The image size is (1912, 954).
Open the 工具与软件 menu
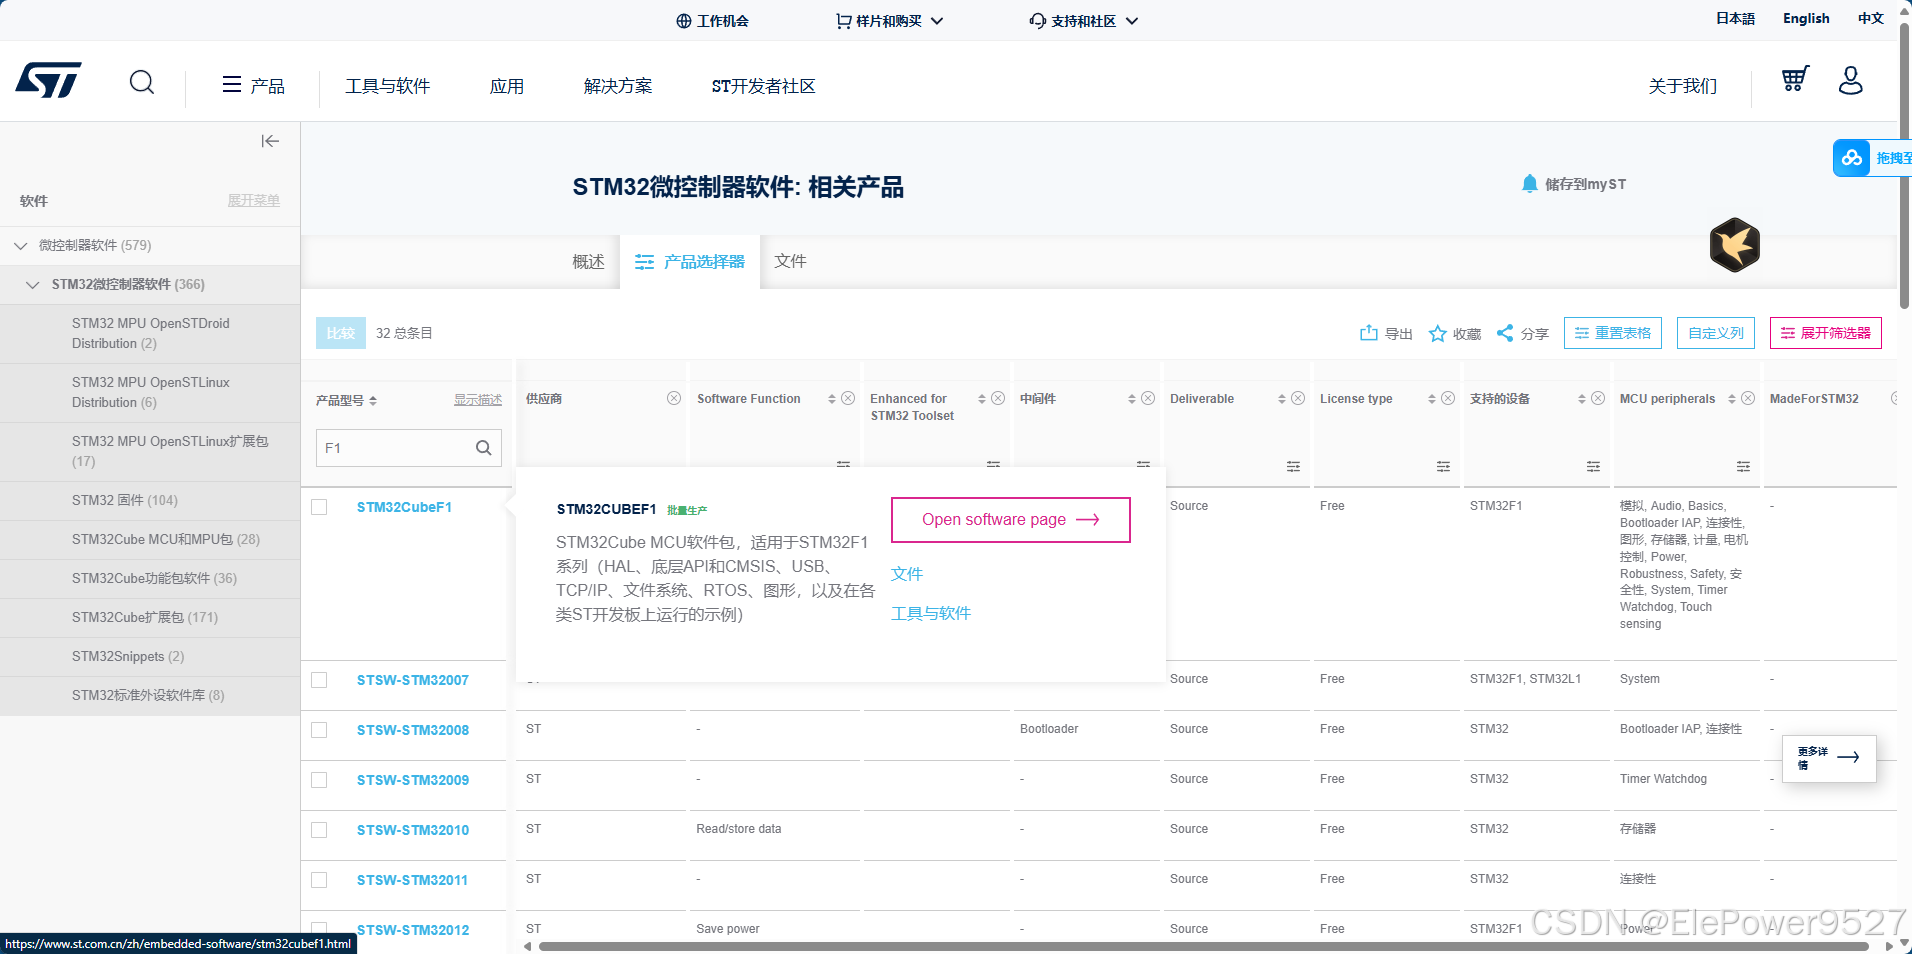(388, 86)
